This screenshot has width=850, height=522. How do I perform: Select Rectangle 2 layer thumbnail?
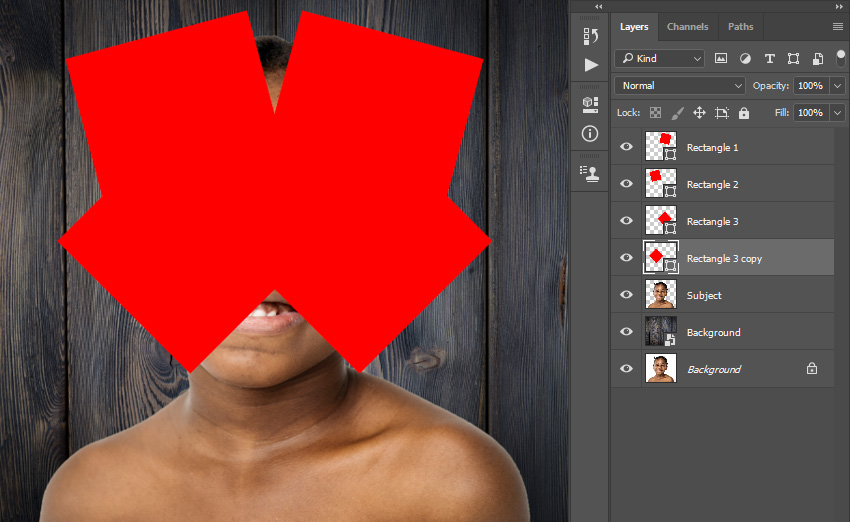661,183
